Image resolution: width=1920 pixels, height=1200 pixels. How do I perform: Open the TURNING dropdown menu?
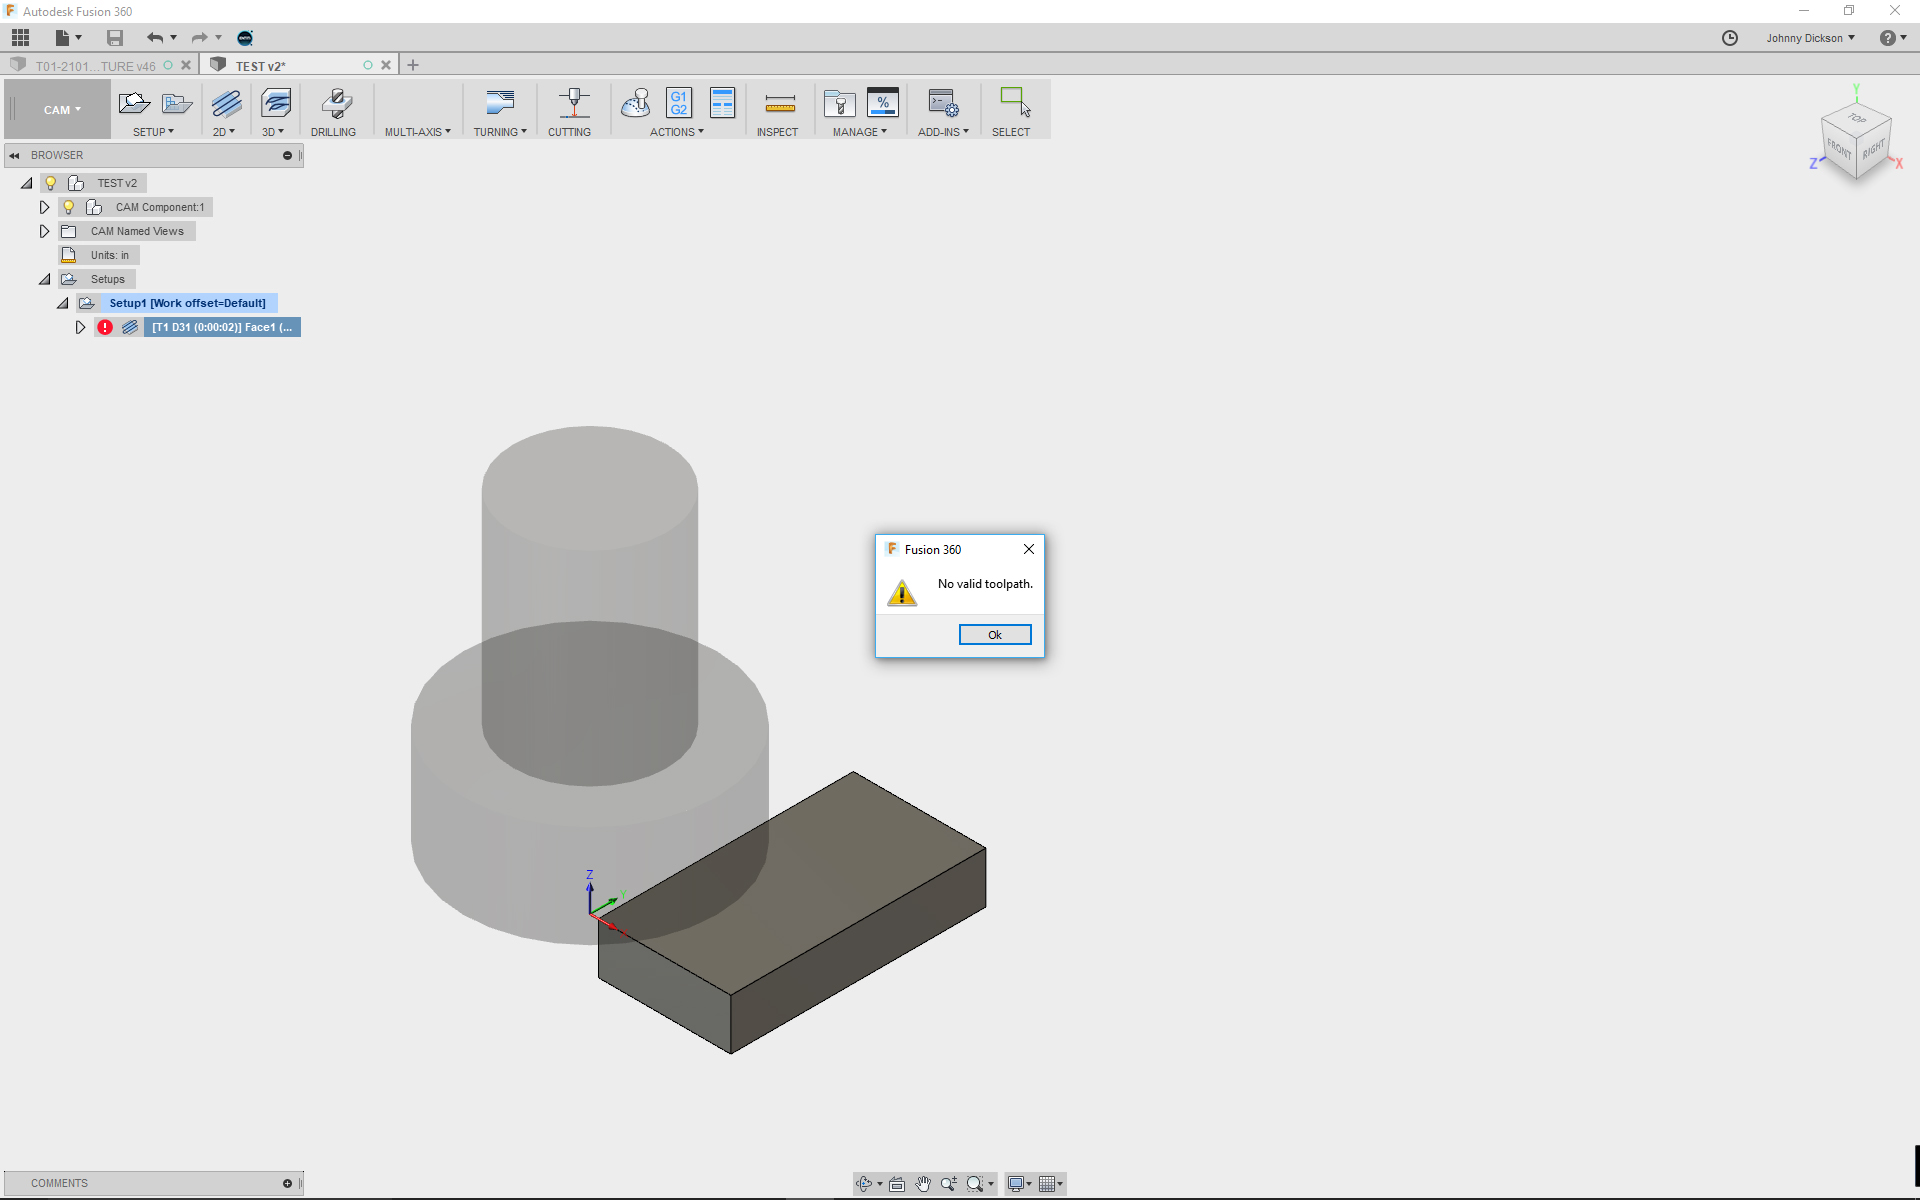[500, 132]
